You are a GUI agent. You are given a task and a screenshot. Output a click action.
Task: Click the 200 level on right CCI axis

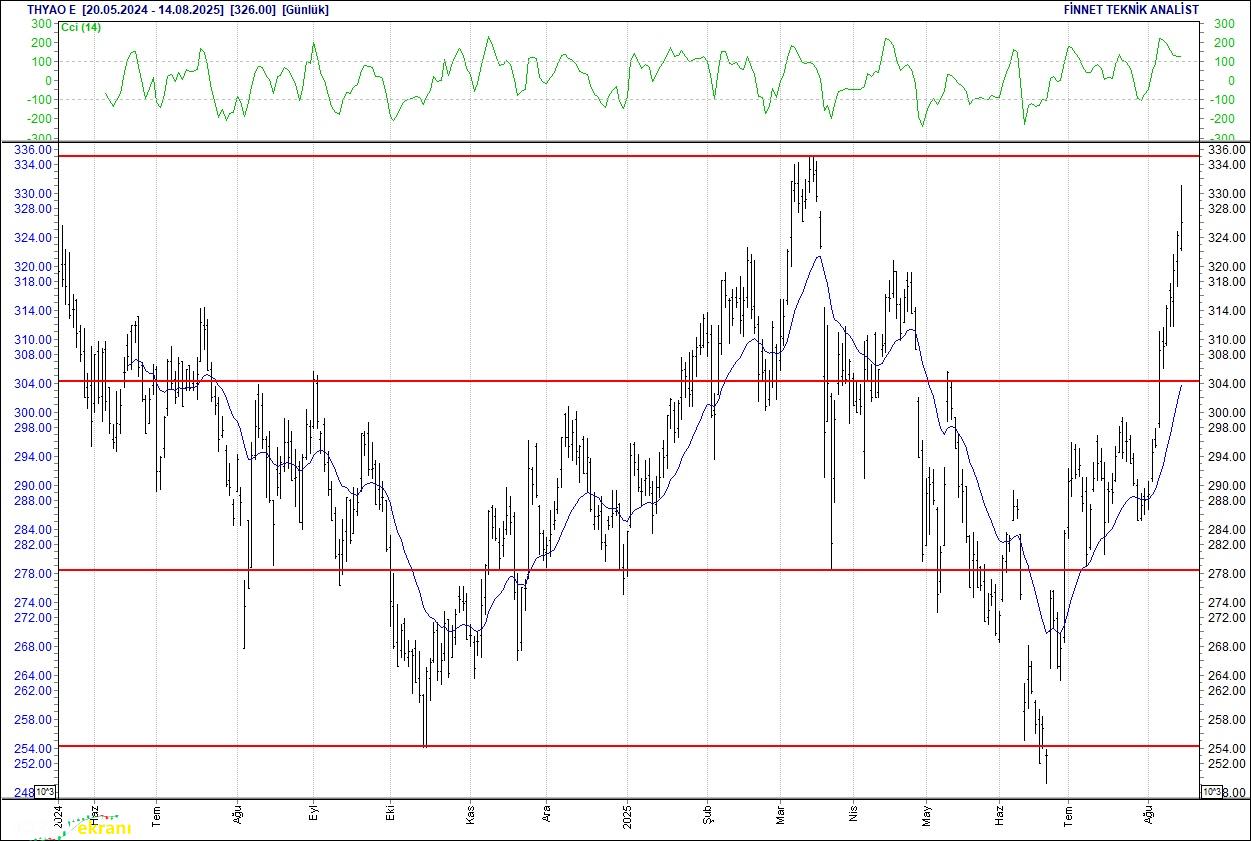[x=1222, y=42]
